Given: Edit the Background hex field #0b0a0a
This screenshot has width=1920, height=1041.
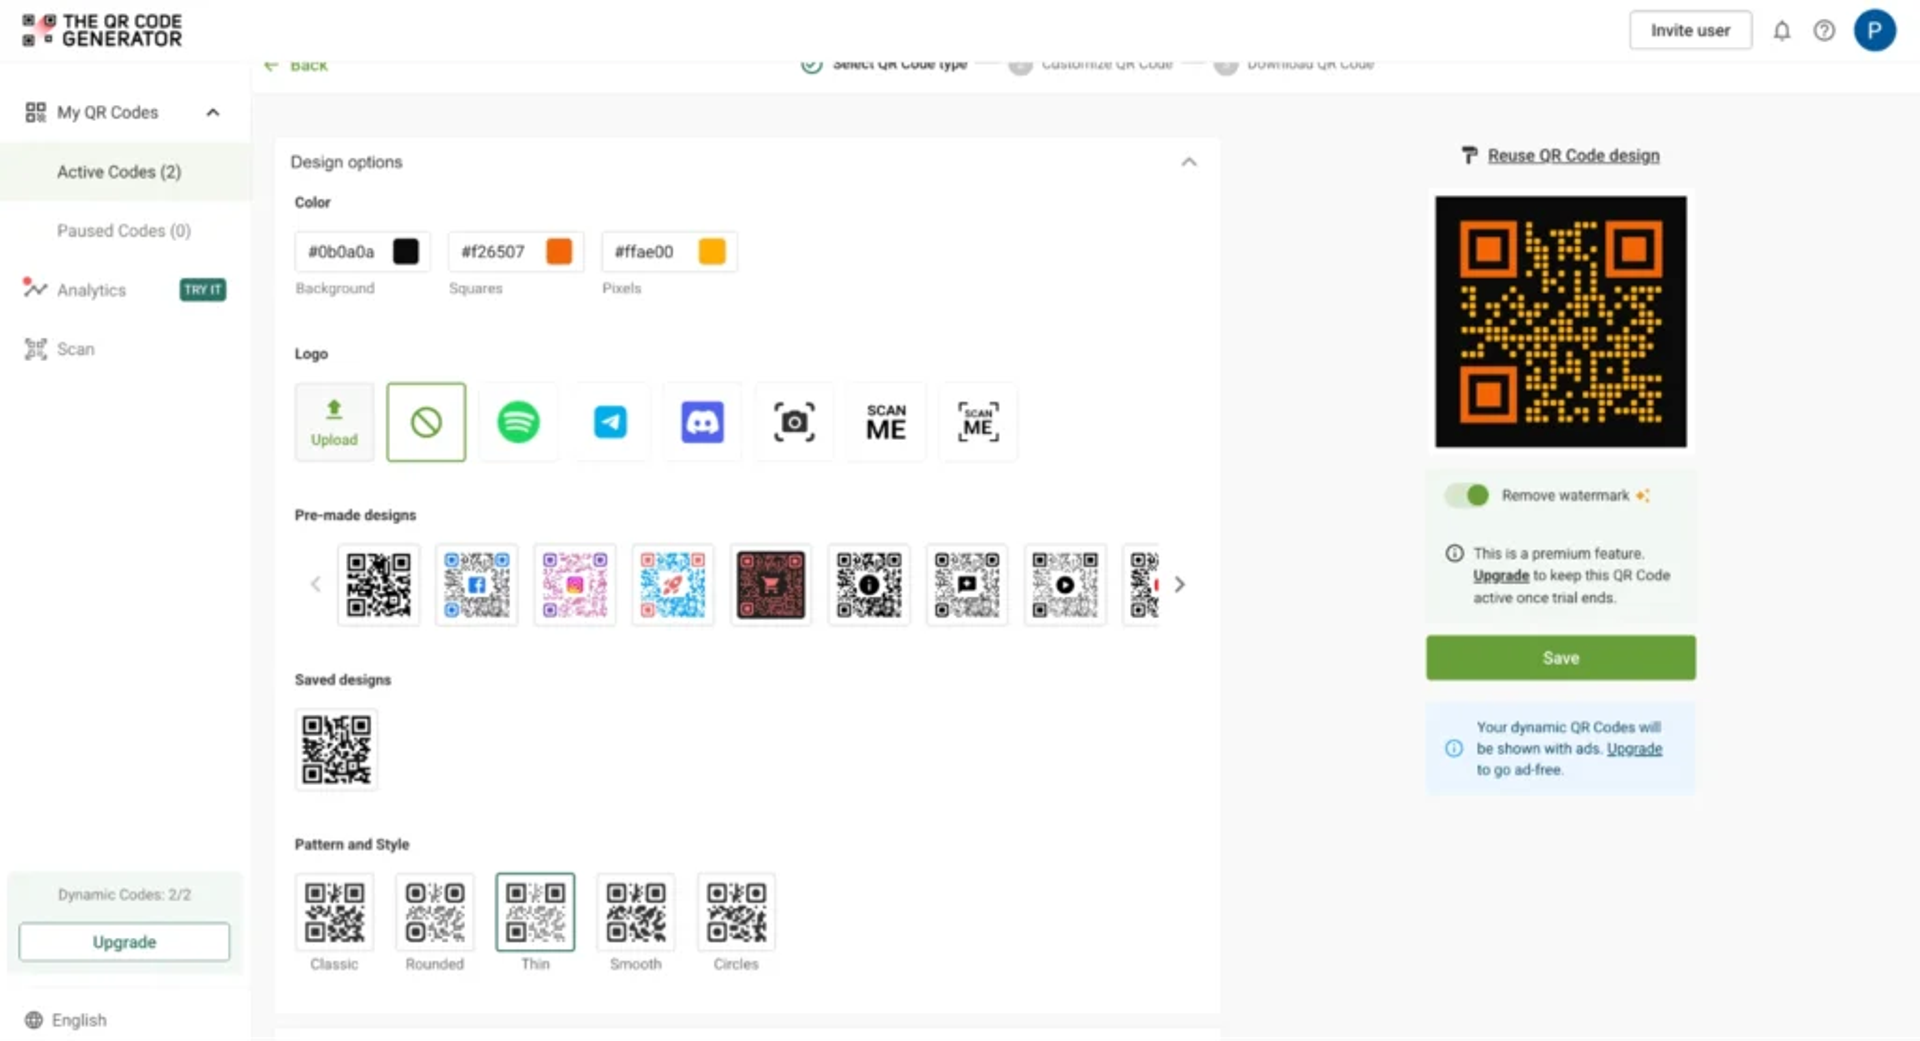Looking at the screenshot, I should tap(341, 252).
